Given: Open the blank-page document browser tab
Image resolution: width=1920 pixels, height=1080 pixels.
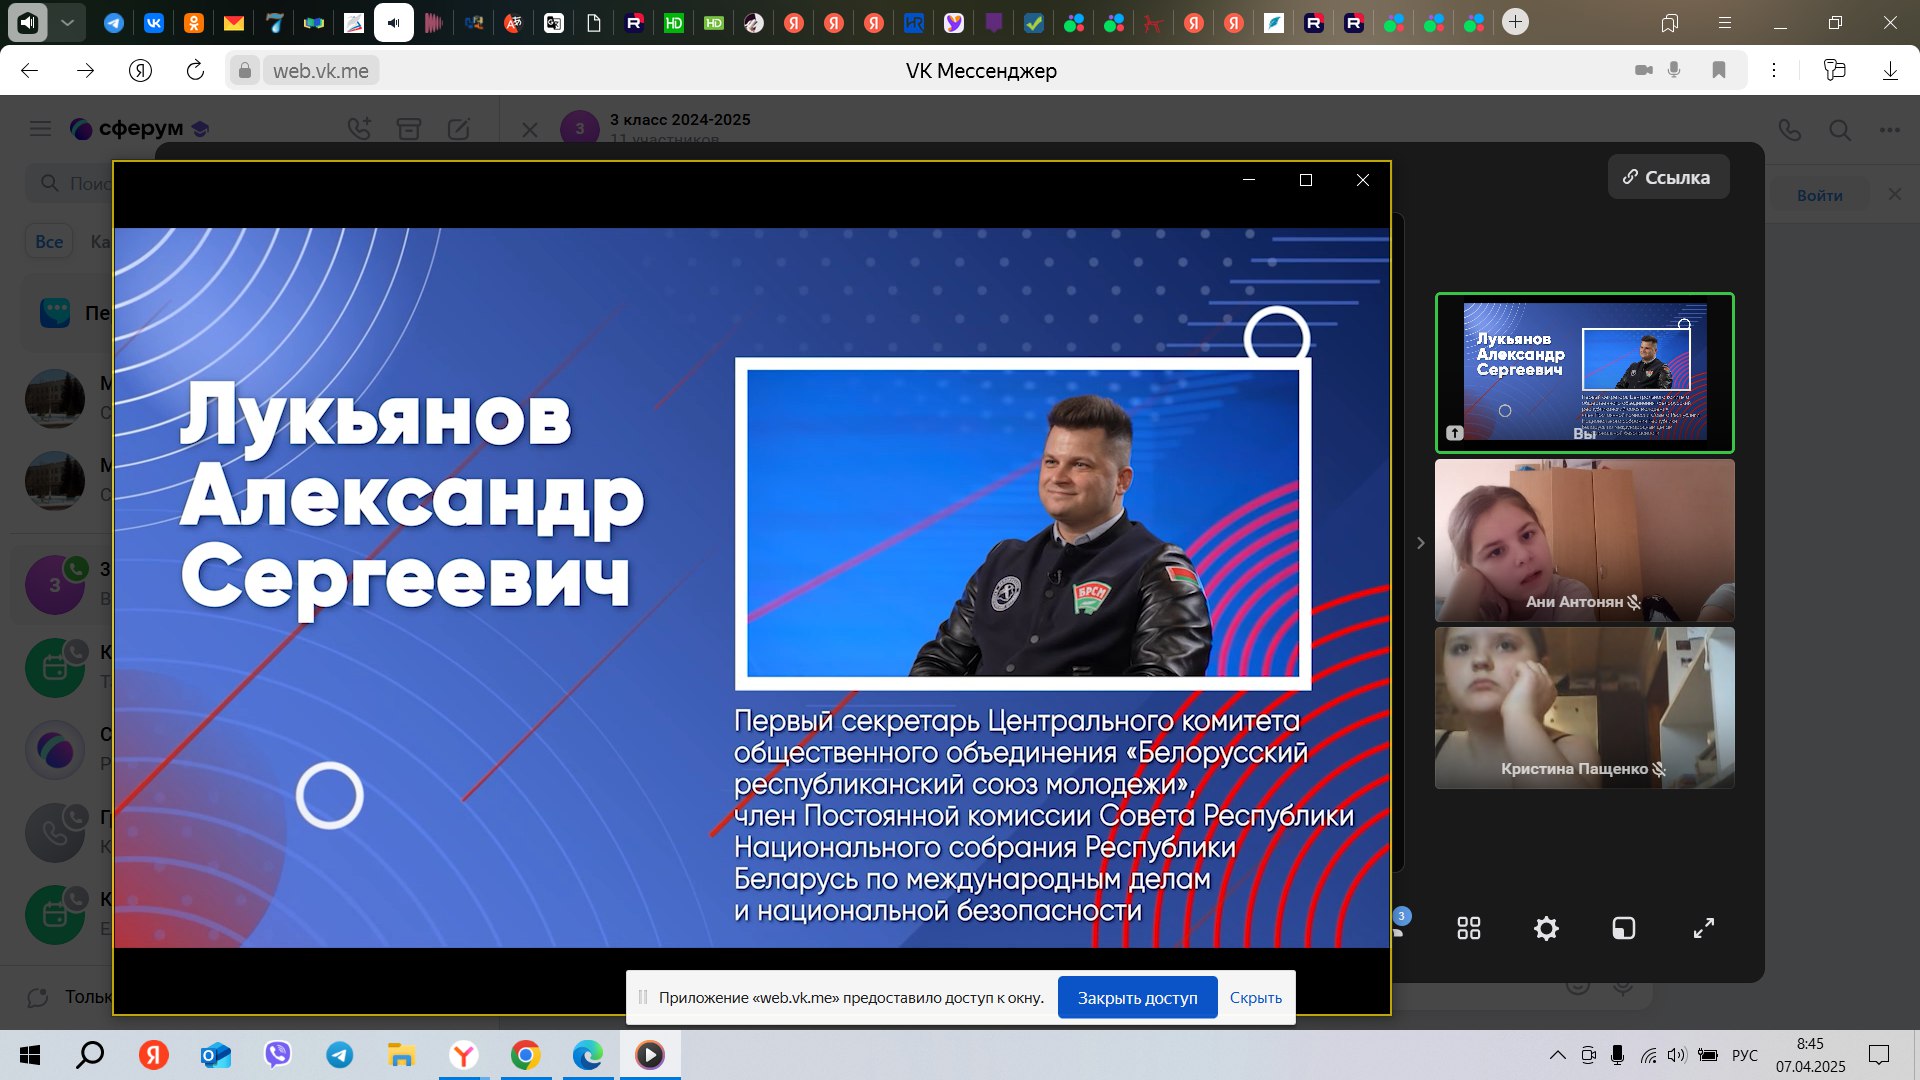Looking at the screenshot, I should (x=594, y=22).
